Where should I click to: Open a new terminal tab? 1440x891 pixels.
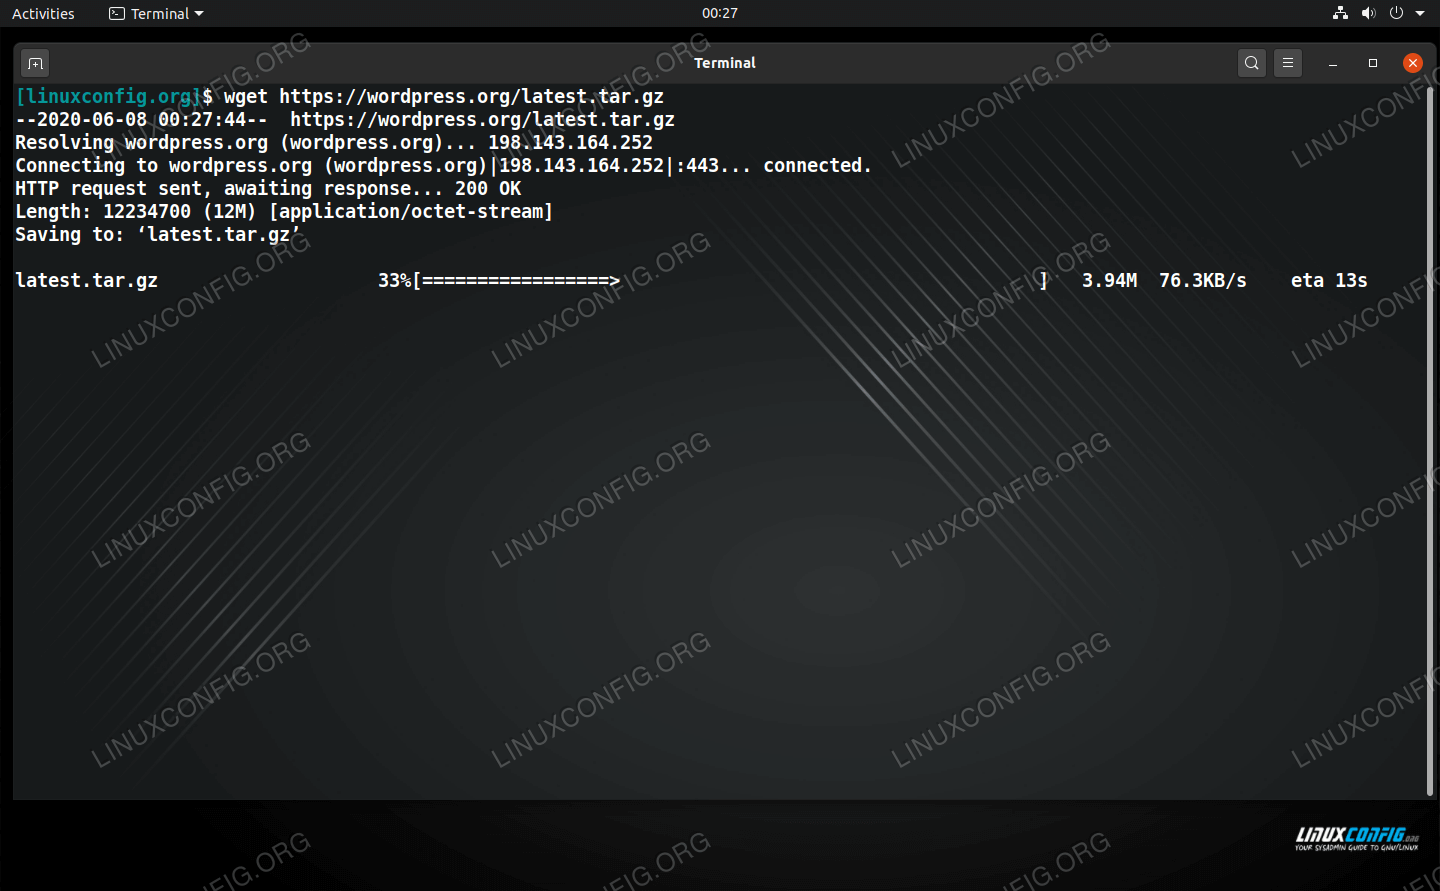(x=34, y=62)
